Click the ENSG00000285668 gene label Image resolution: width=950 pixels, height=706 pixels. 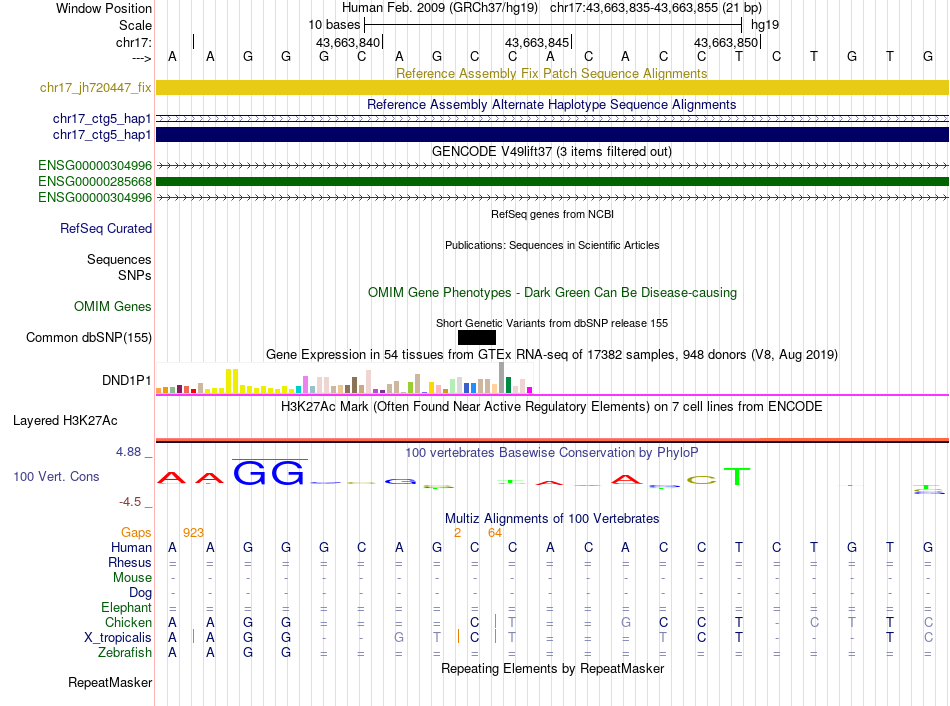click(x=95, y=181)
